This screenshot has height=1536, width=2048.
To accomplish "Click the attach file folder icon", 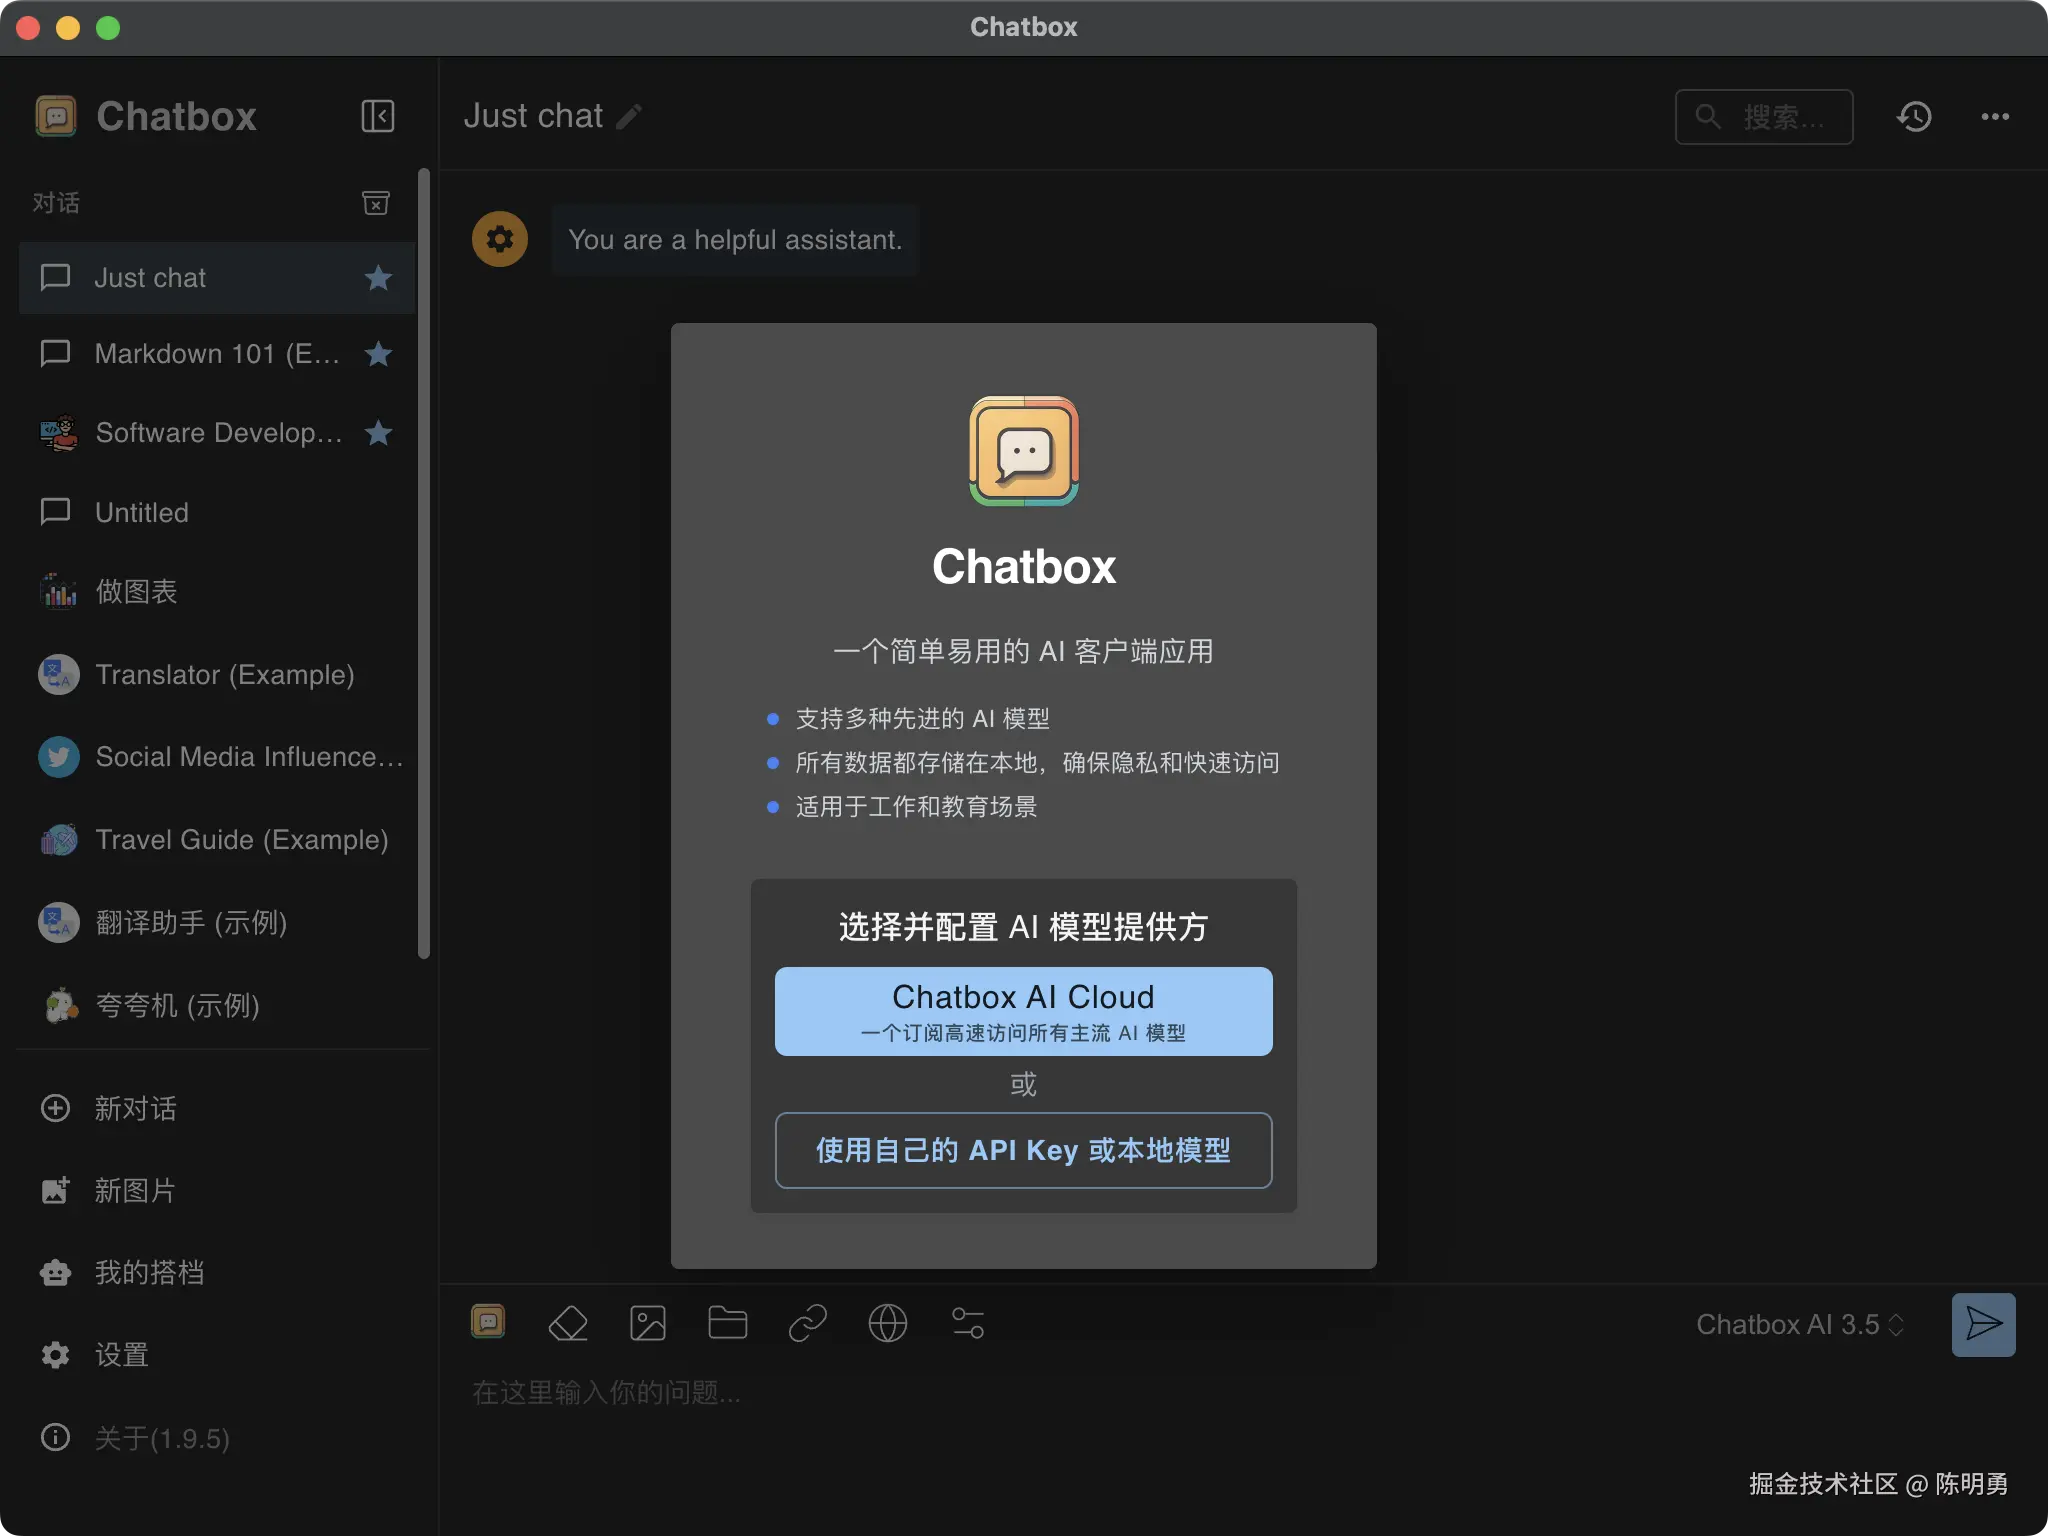I will pos(728,1323).
